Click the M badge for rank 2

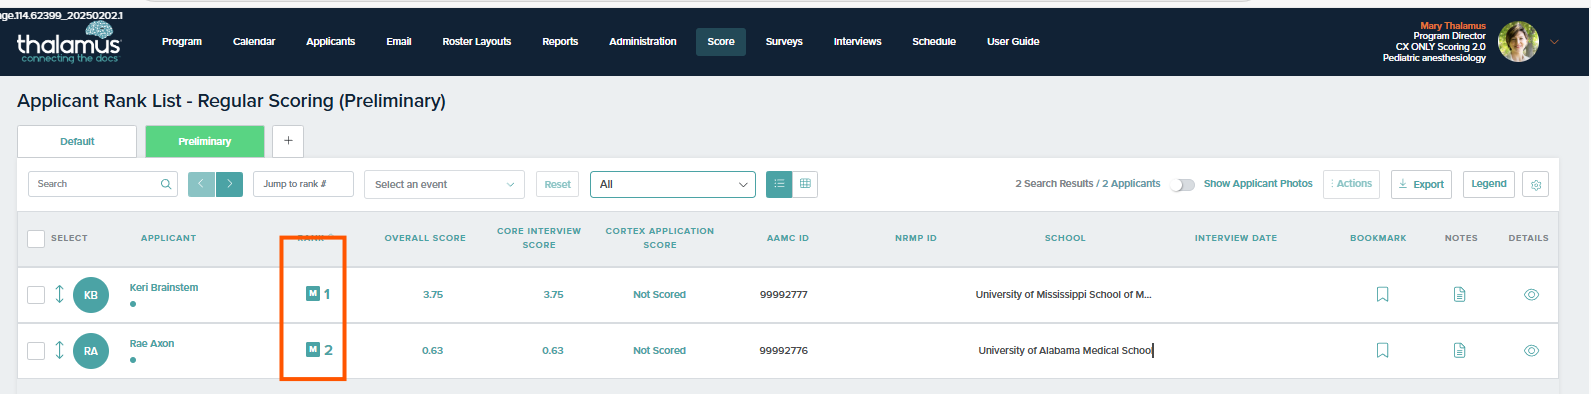tap(312, 349)
